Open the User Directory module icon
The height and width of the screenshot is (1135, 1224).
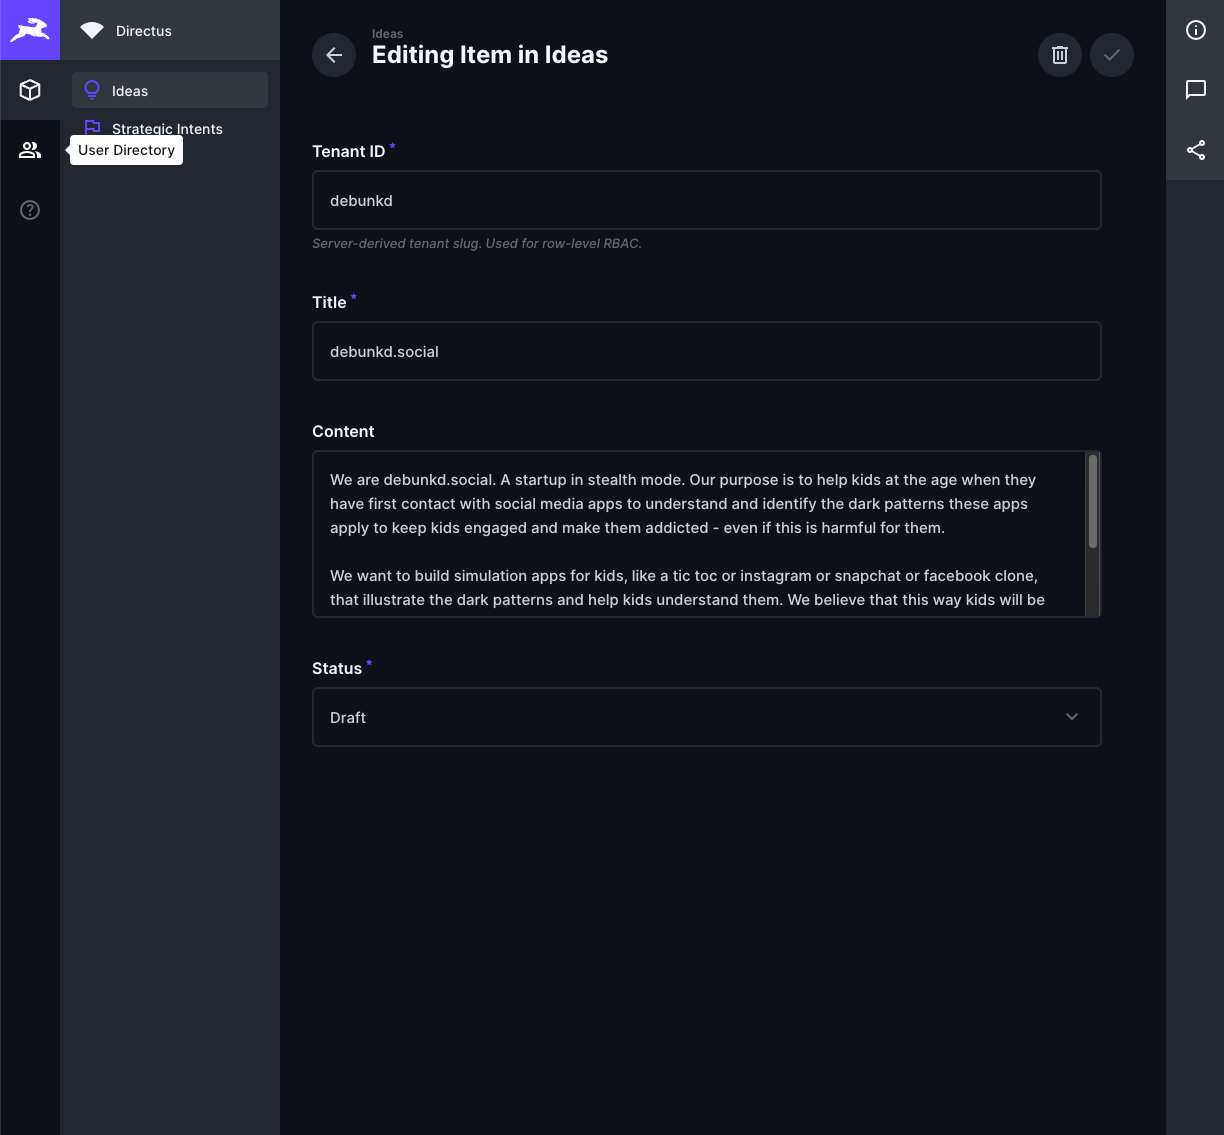(30, 150)
